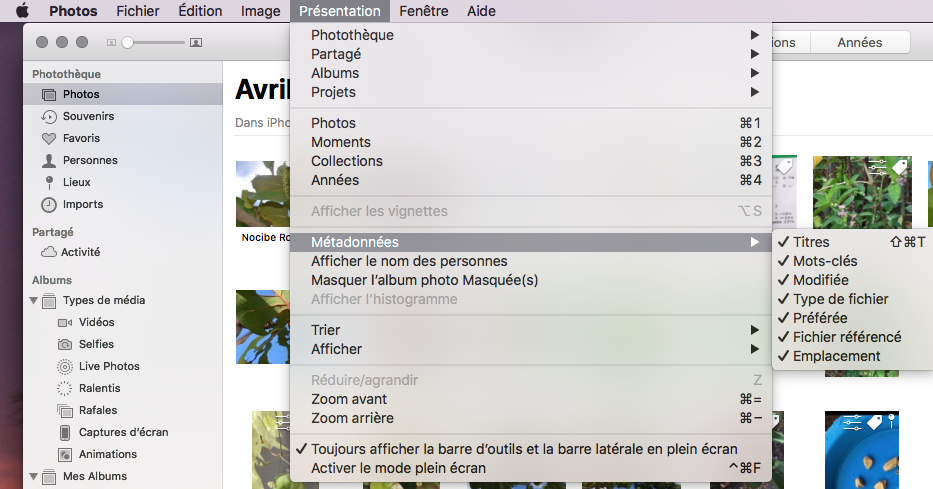Screen dimensions: 933x489
Task: Click the Captures d'écran phone icon
Action: tap(64, 432)
